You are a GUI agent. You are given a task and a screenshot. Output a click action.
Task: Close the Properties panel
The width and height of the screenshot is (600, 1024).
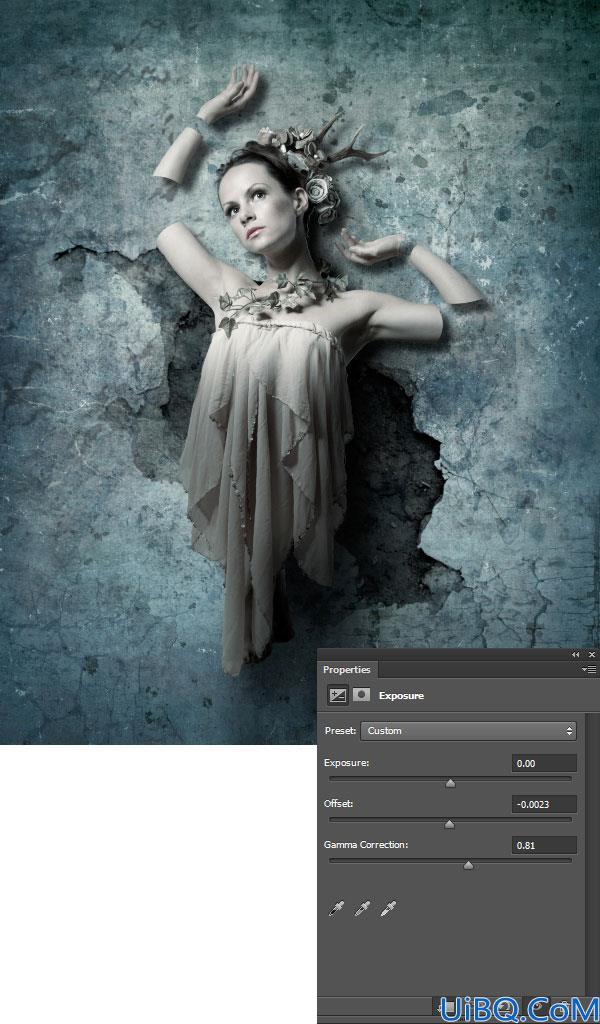click(x=592, y=654)
